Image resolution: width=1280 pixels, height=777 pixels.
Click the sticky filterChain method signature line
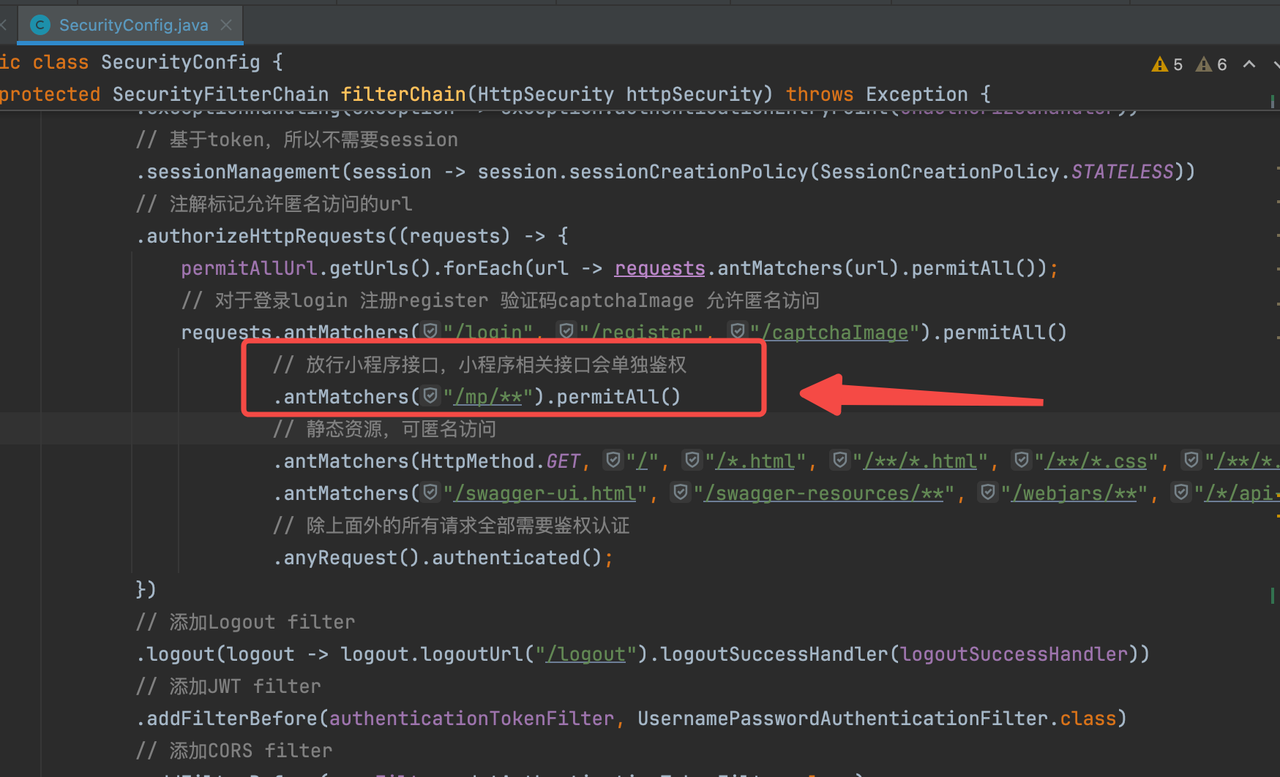point(495,94)
